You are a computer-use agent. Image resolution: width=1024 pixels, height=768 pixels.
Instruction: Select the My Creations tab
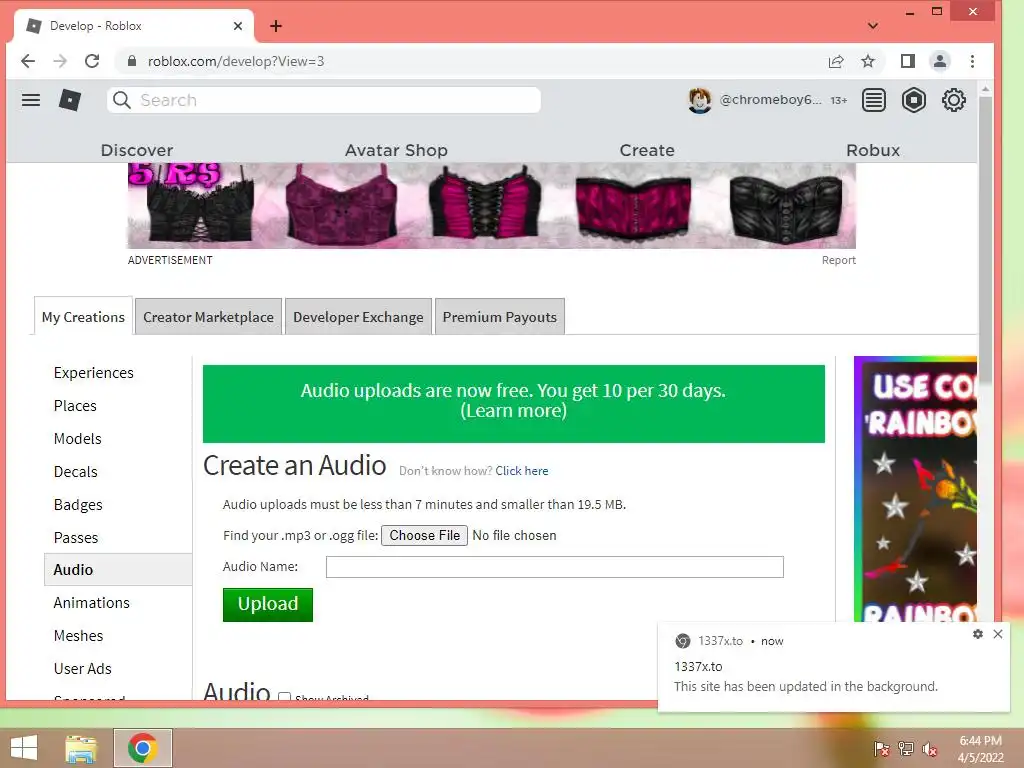(x=83, y=317)
